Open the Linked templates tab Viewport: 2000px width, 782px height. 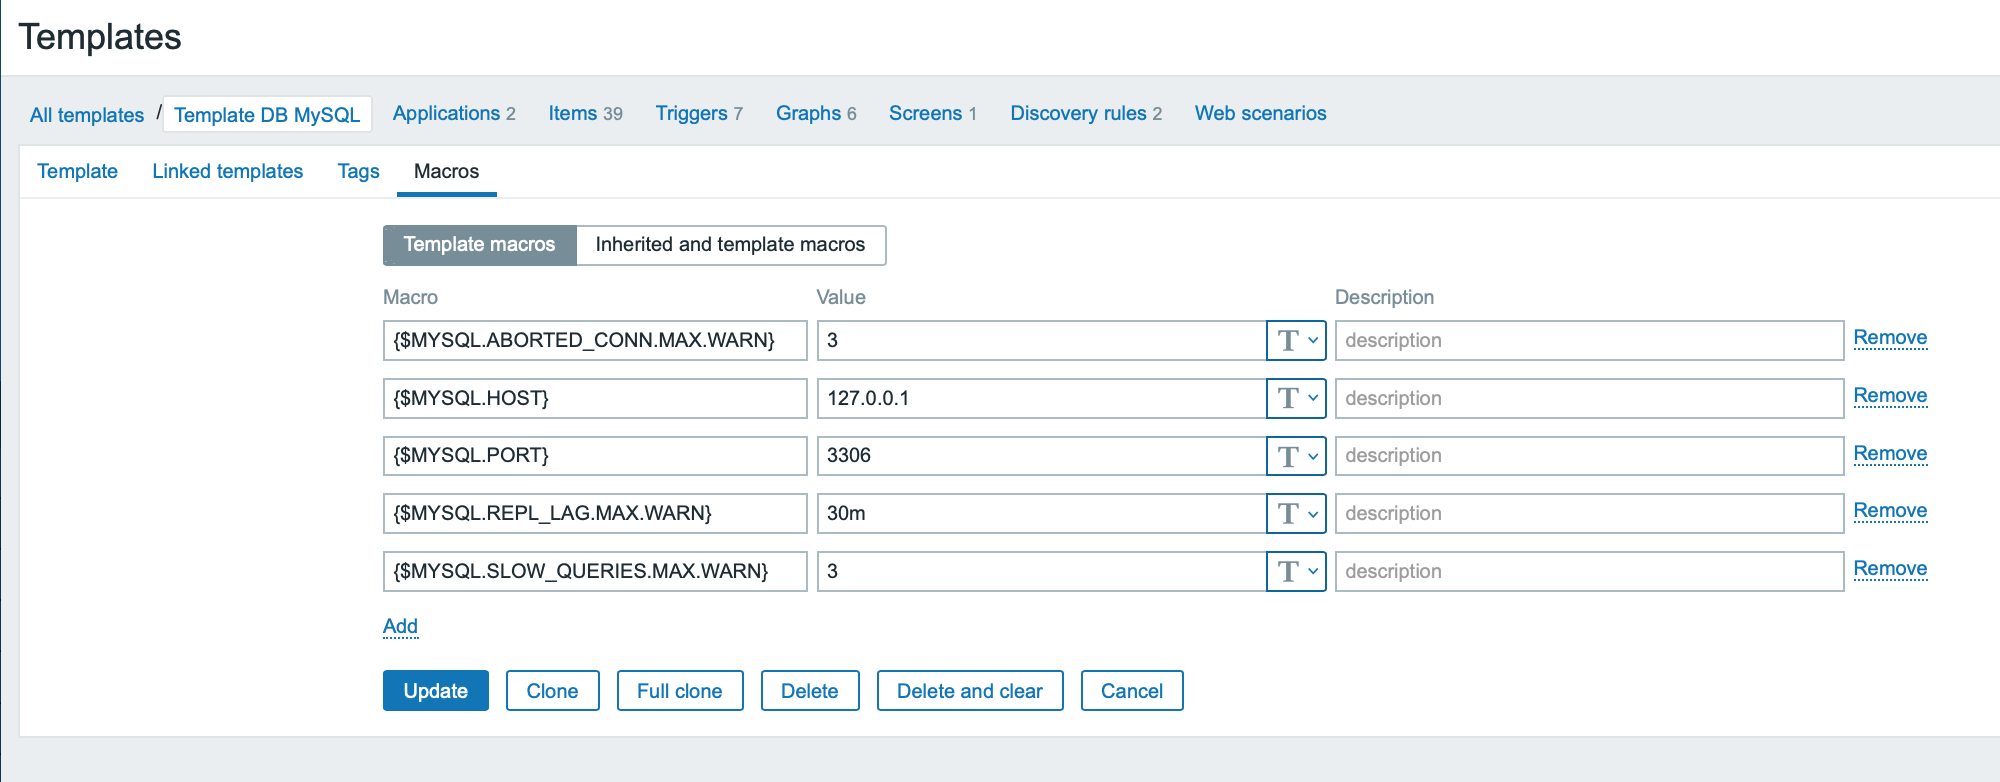pyautogui.click(x=228, y=171)
